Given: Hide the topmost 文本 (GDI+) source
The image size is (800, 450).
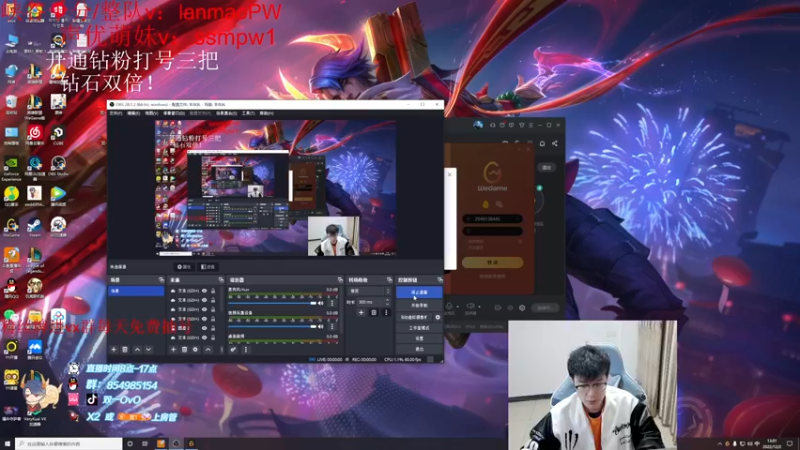Looking at the screenshot, I should pyautogui.click(x=205, y=291).
